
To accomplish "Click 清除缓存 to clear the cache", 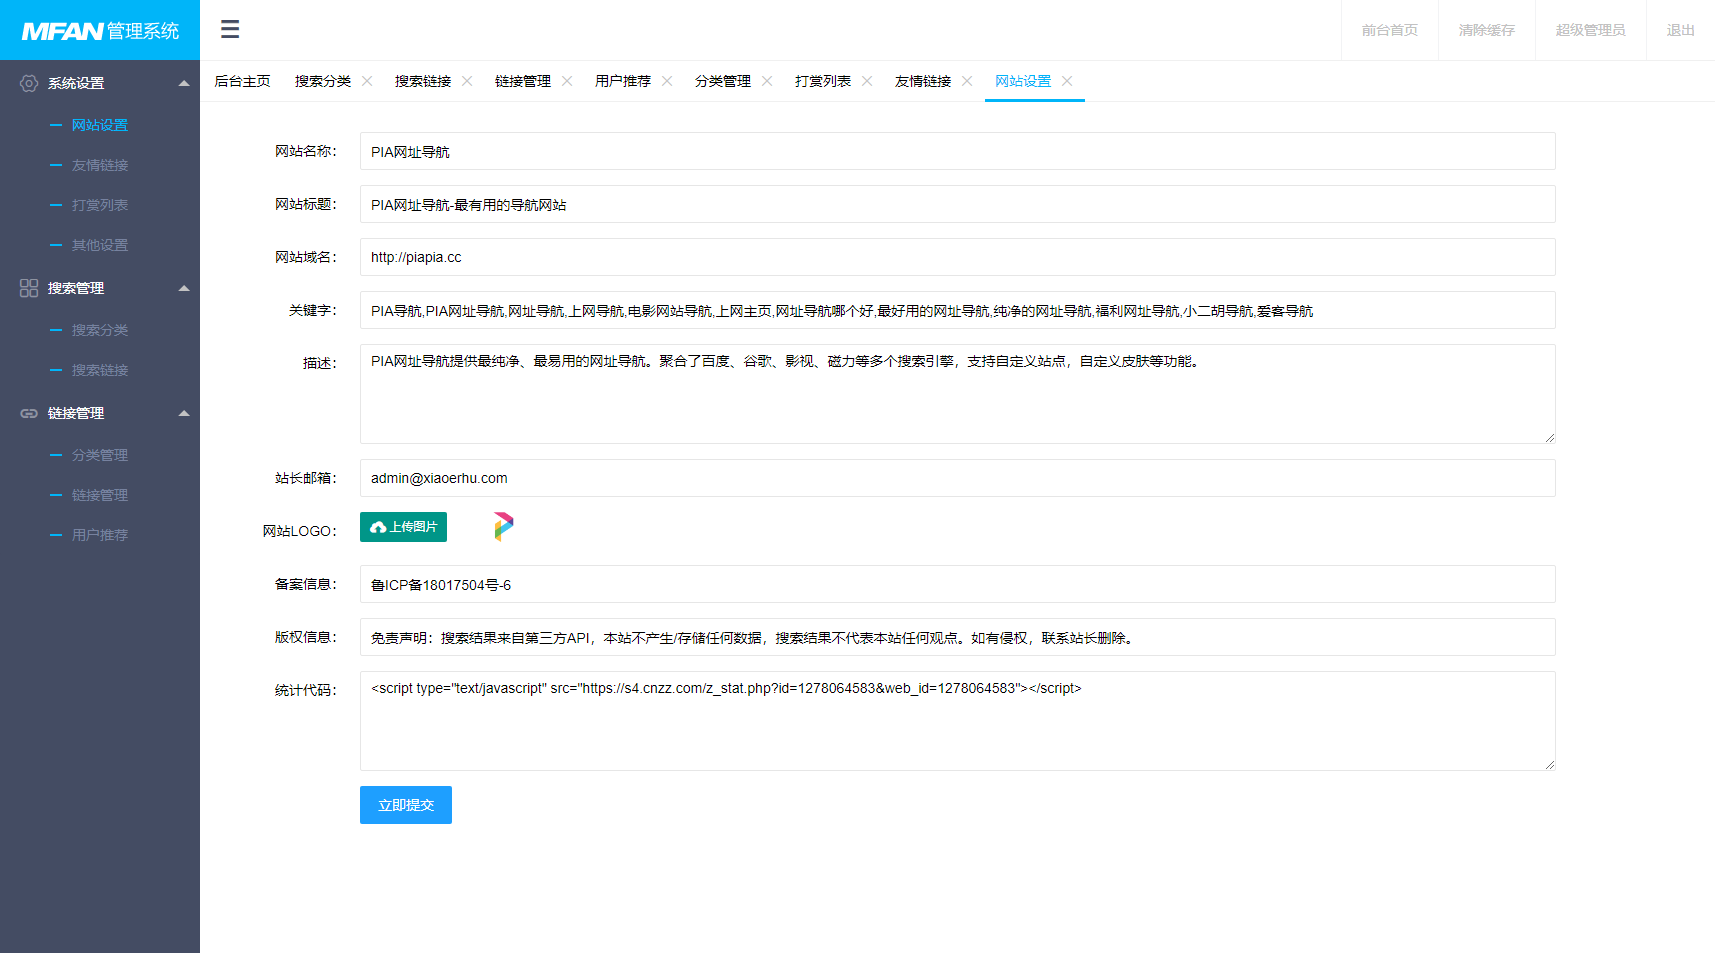I will 1486,30.
